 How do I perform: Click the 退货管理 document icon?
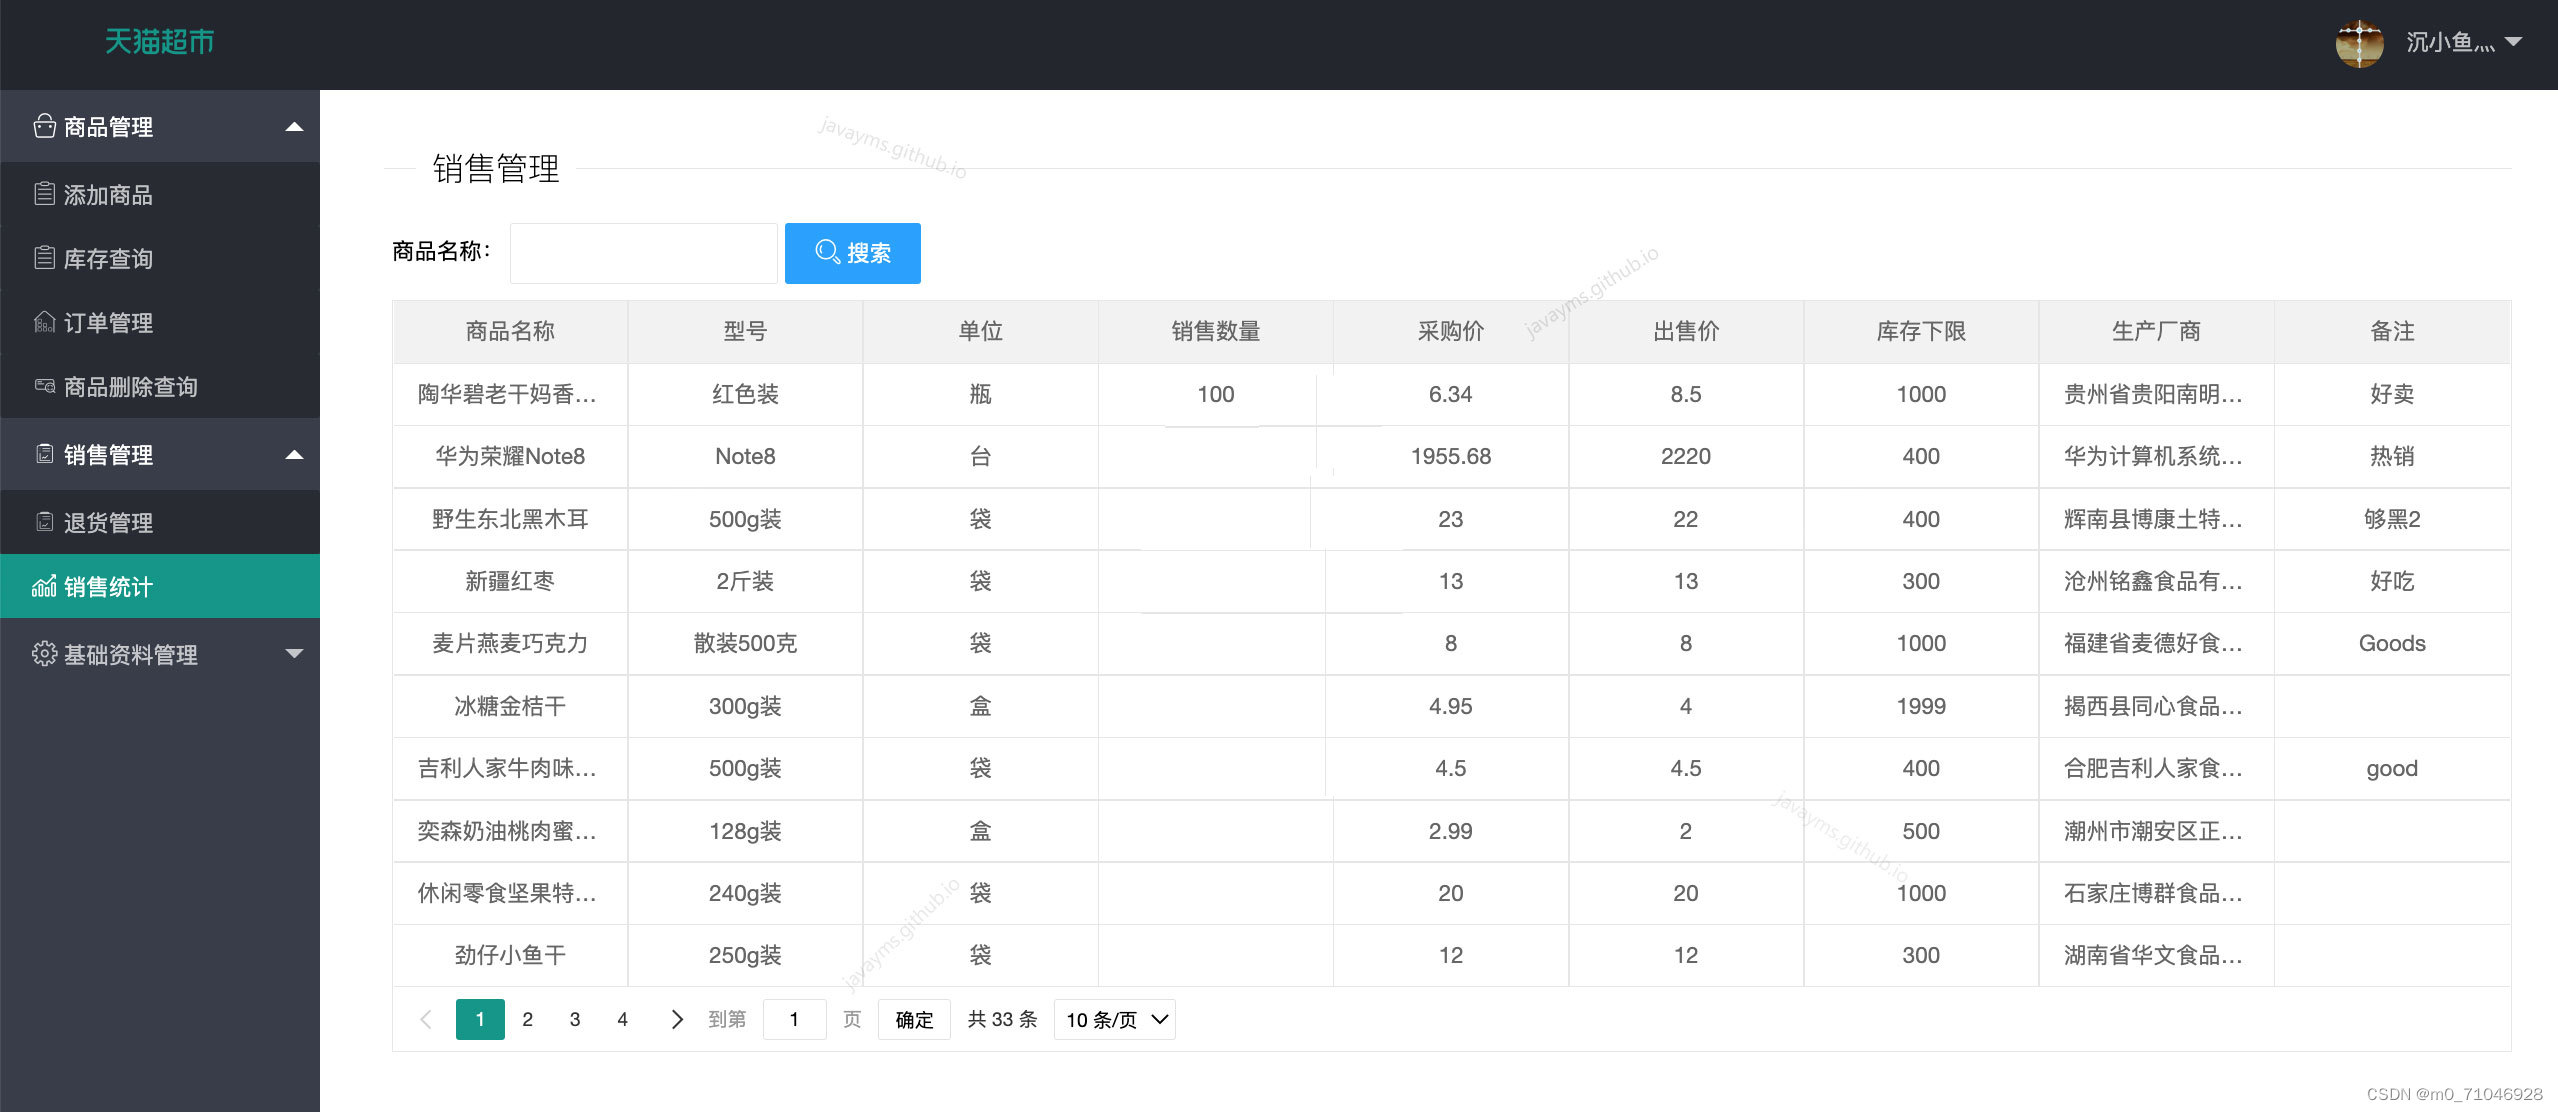click(x=44, y=522)
